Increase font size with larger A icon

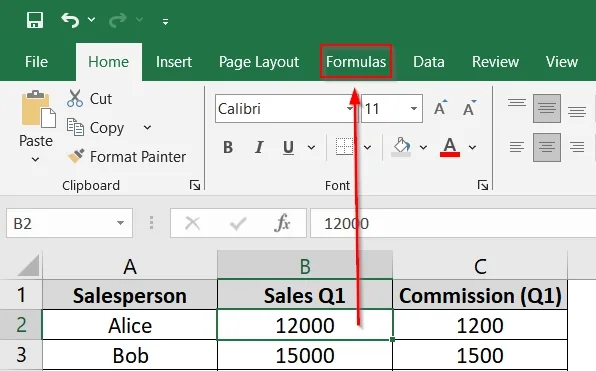click(441, 108)
